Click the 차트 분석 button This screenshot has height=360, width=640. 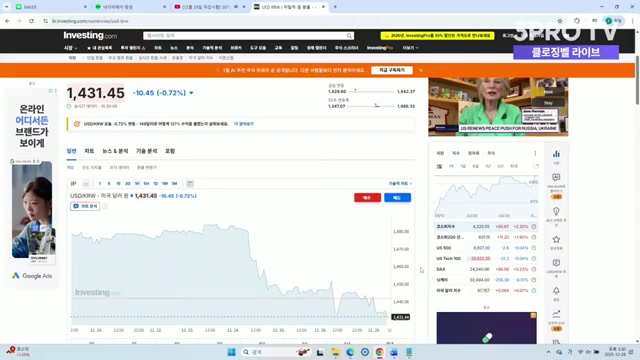click(85, 206)
